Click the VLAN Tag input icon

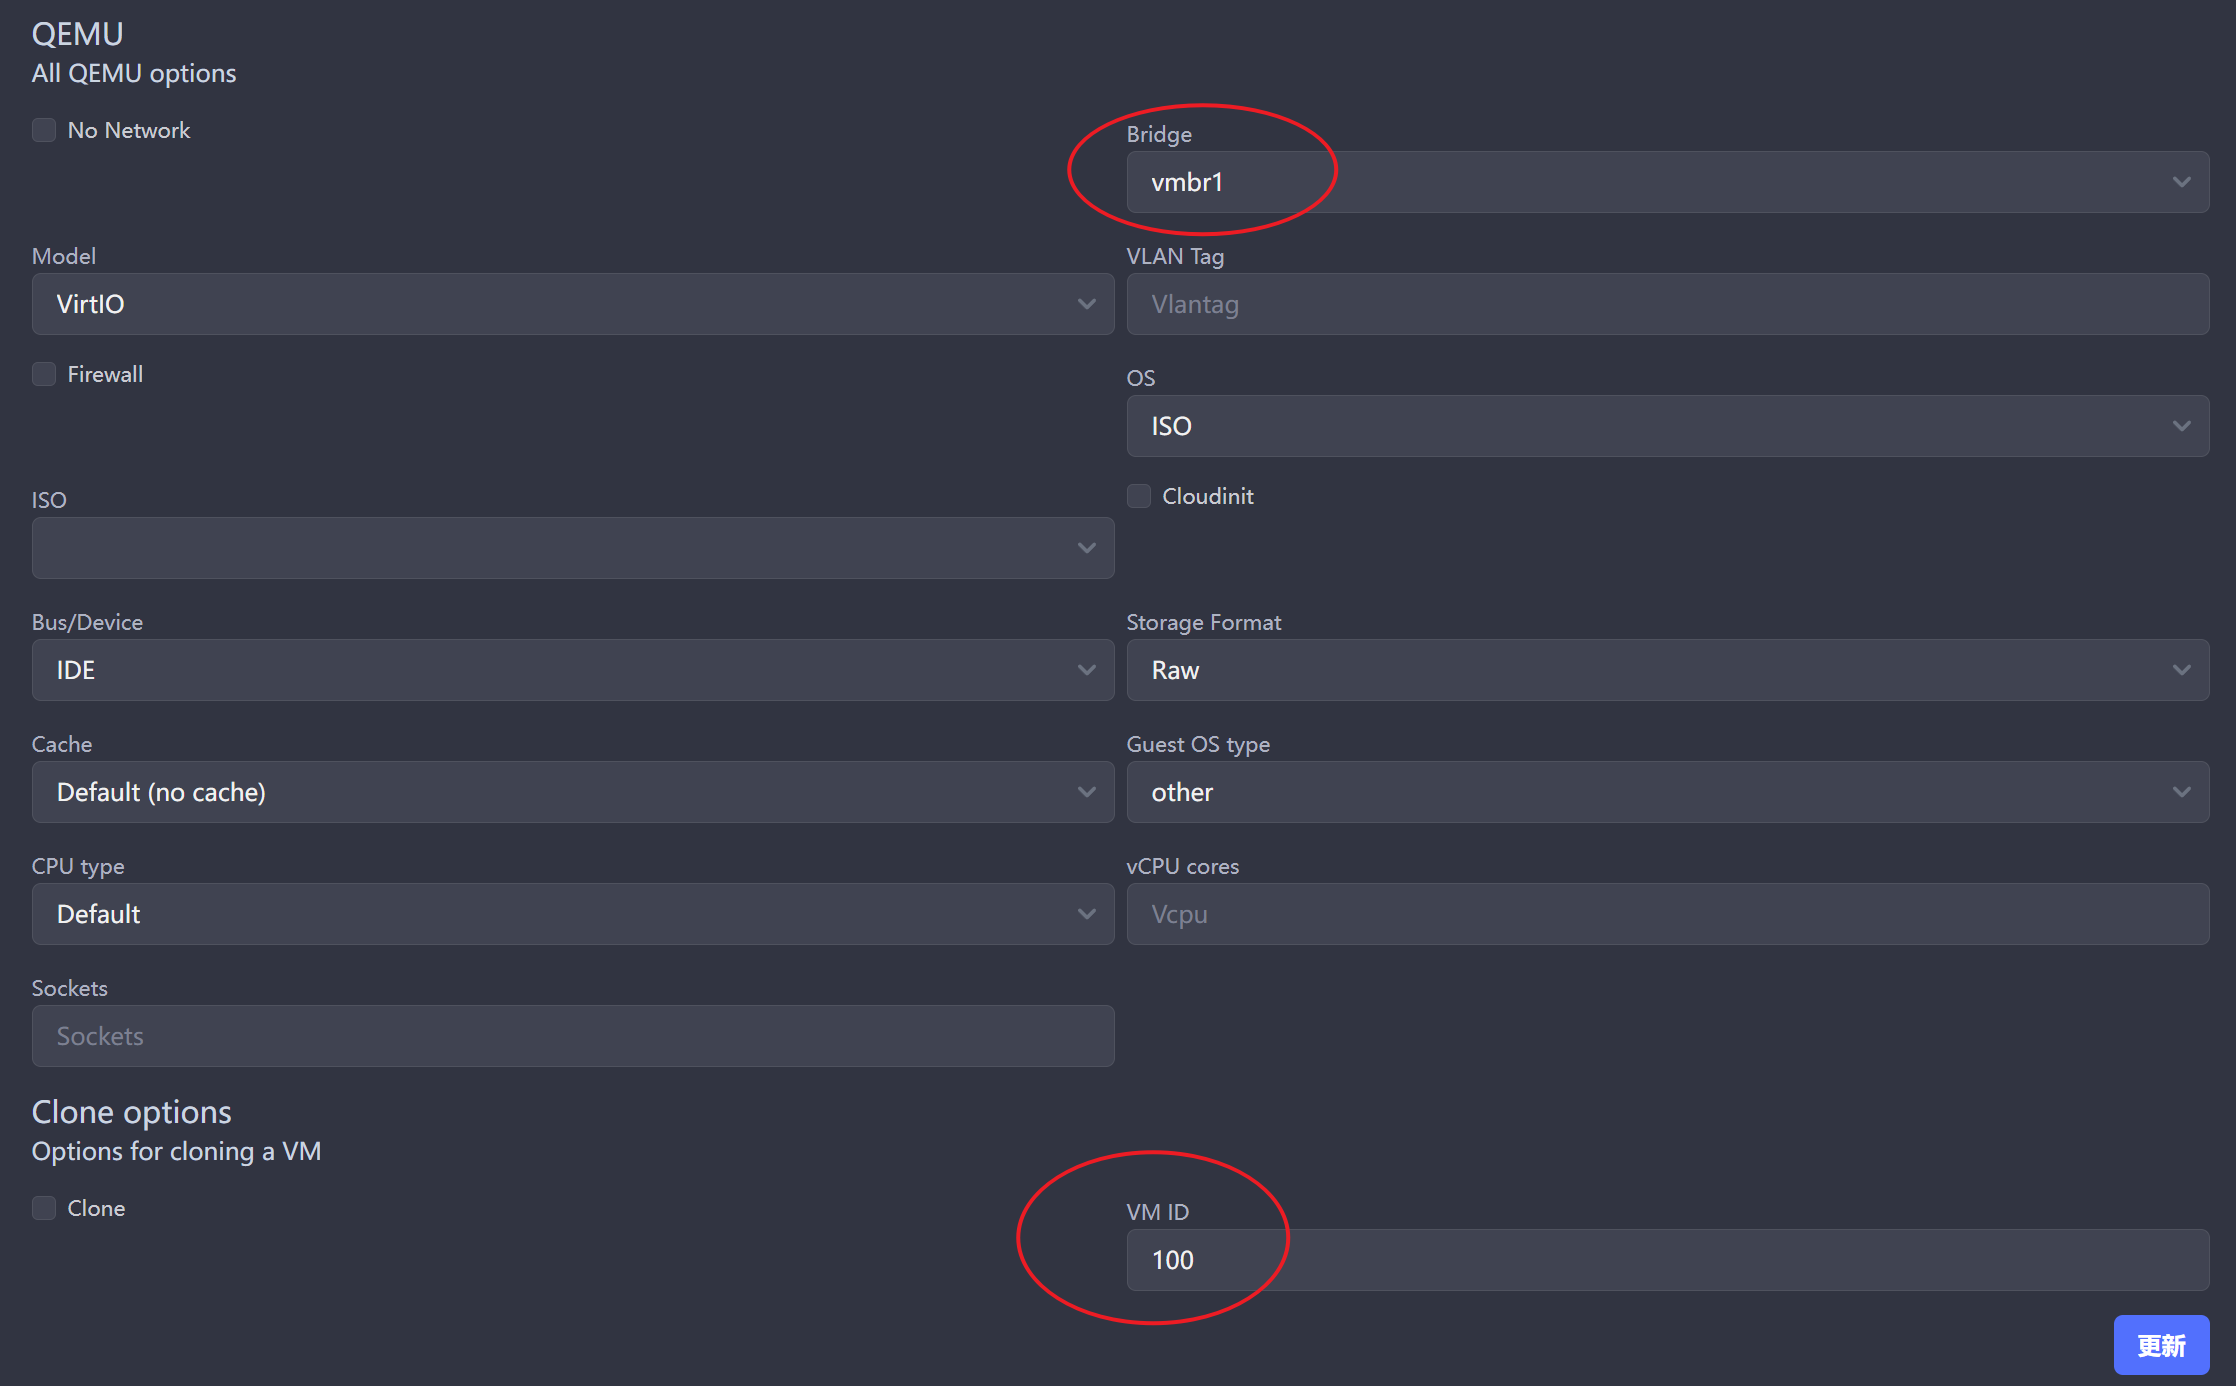[1666, 303]
